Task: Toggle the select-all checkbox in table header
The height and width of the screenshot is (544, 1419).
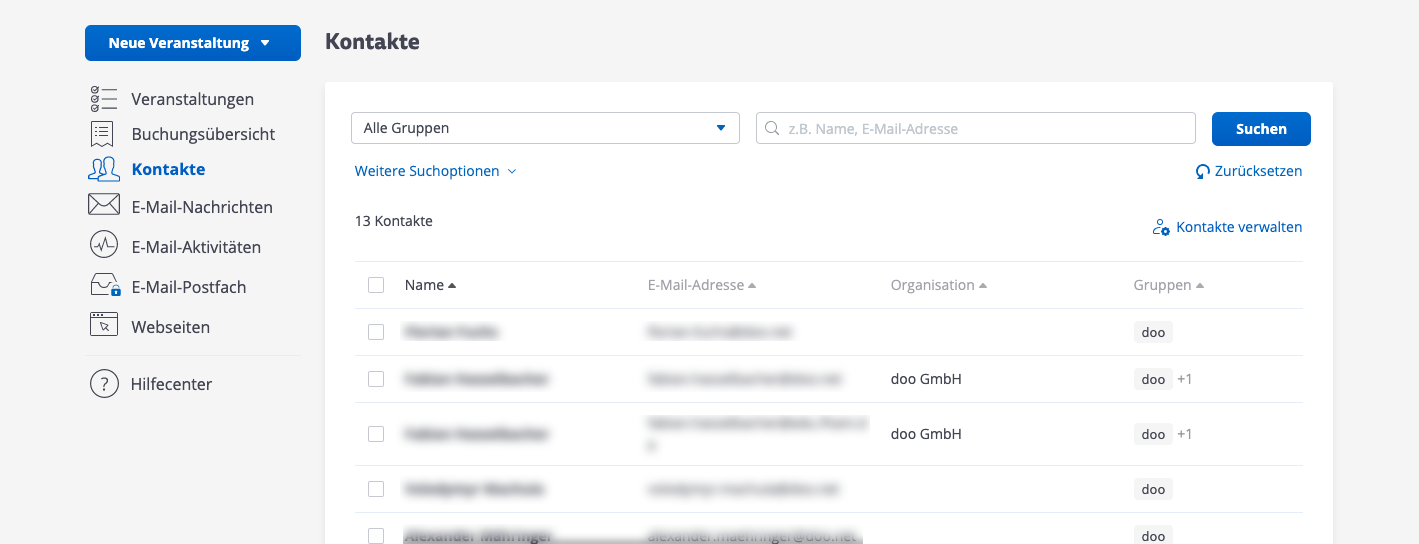Action: (376, 285)
